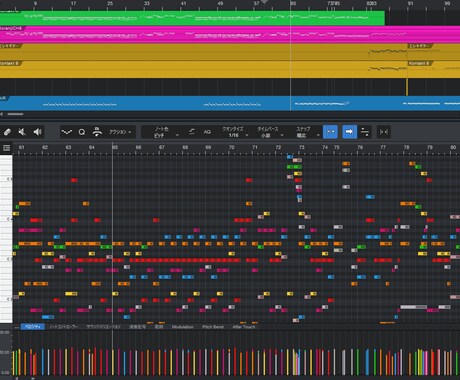Select the long gray note near bar 78
This screenshot has height=380, width=460.
413,307
